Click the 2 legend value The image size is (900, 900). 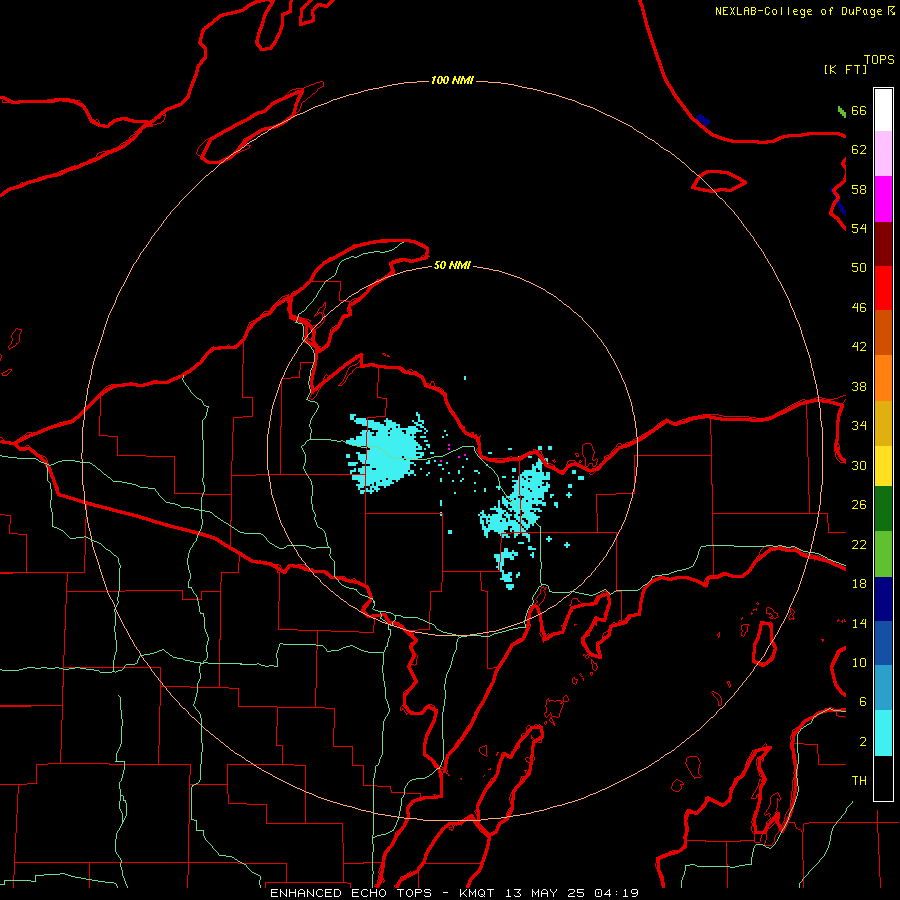(863, 742)
